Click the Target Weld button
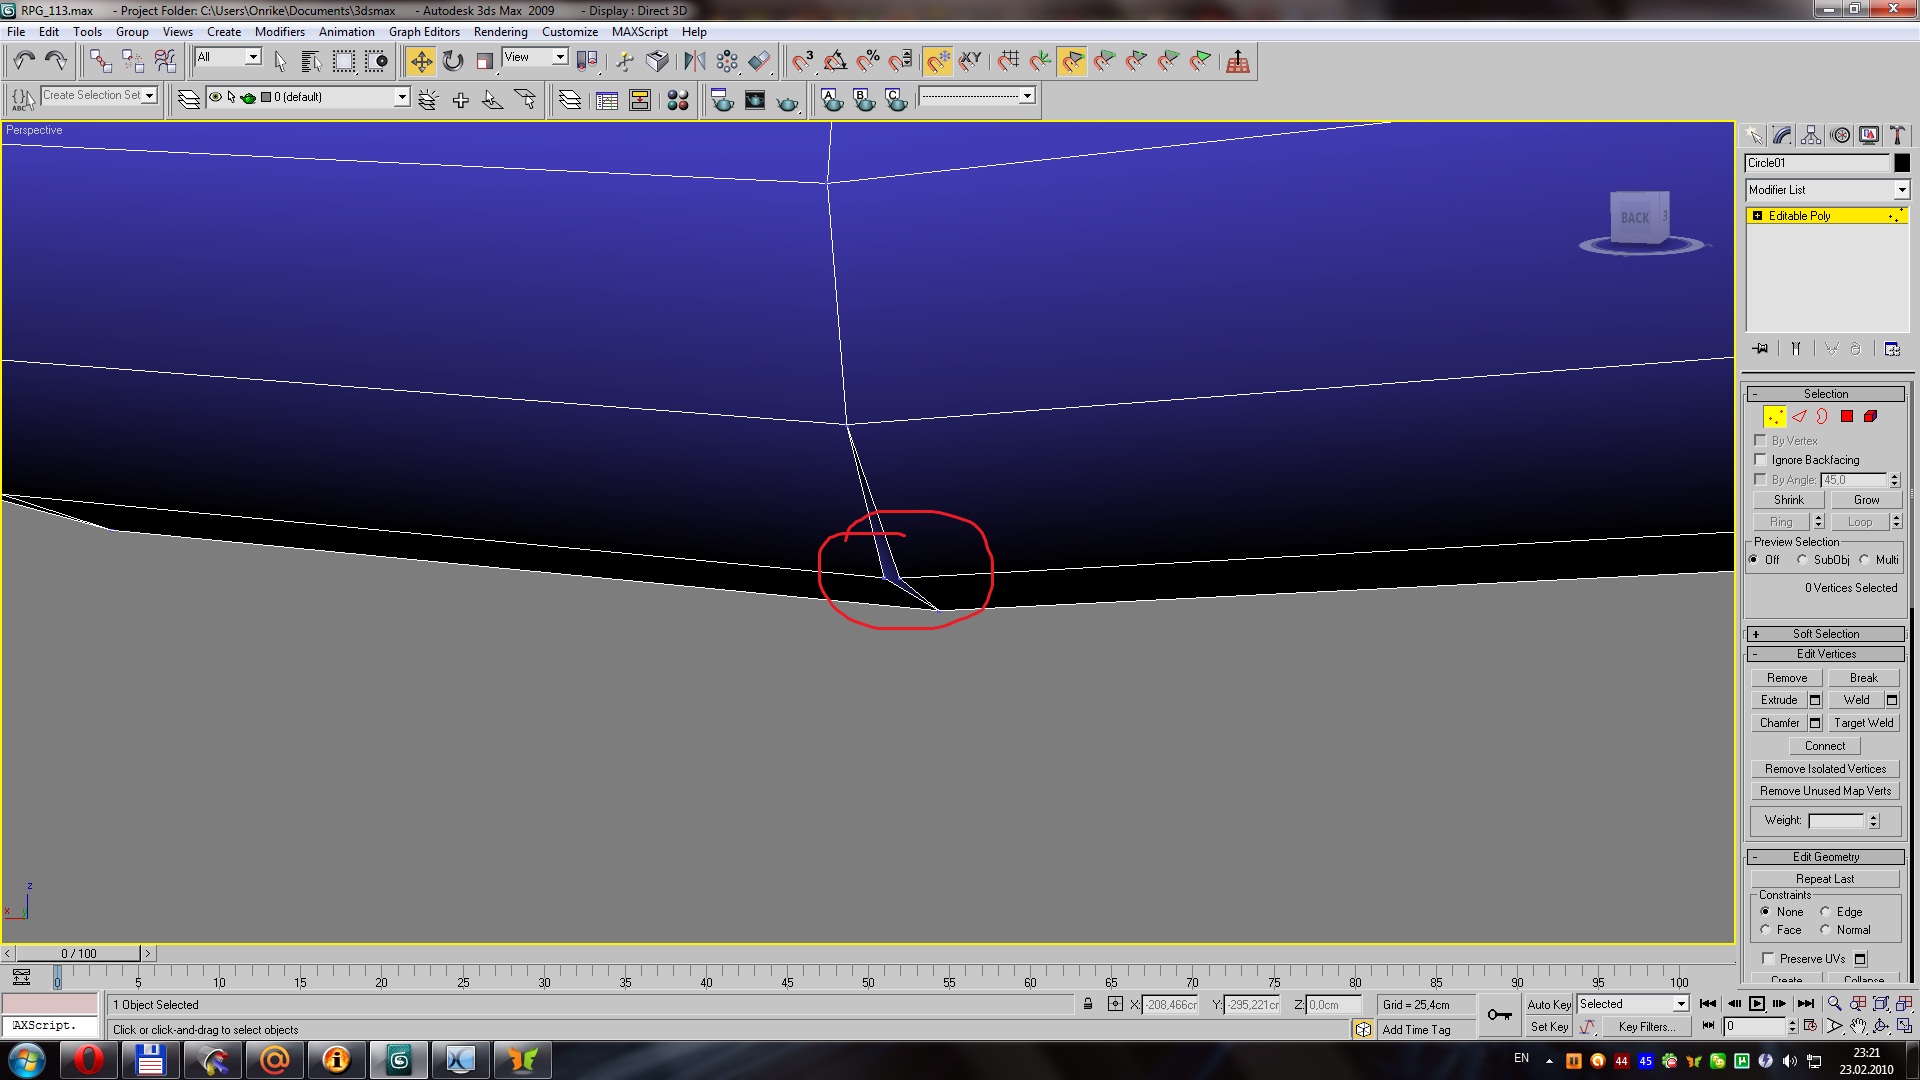The width and height of the screenshot is (1920, 1080). [x=1863, y=723]
